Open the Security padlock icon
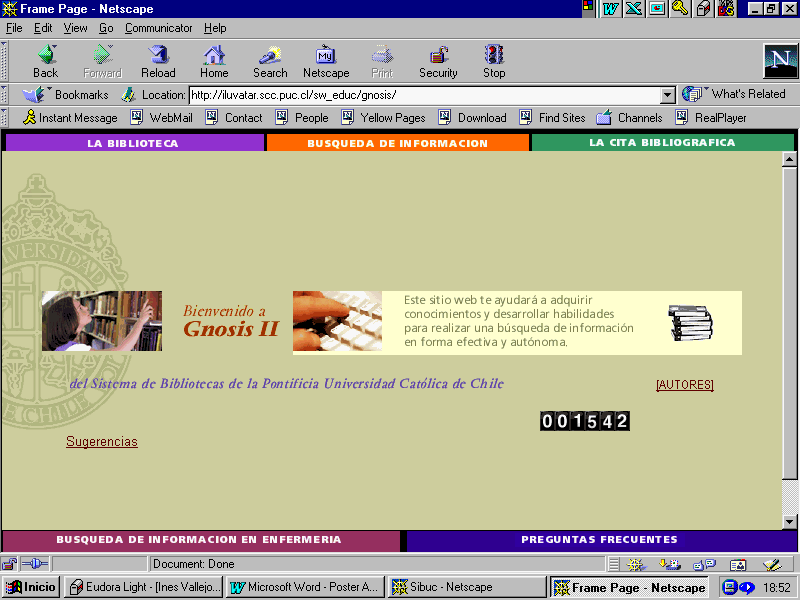800x600 pixels. 438,56
